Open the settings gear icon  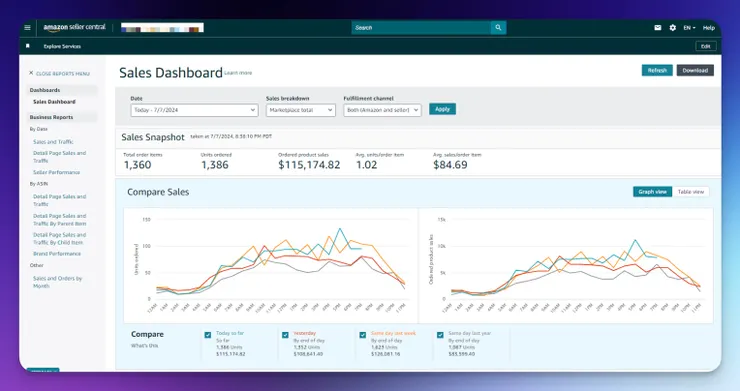click(673, 28)
